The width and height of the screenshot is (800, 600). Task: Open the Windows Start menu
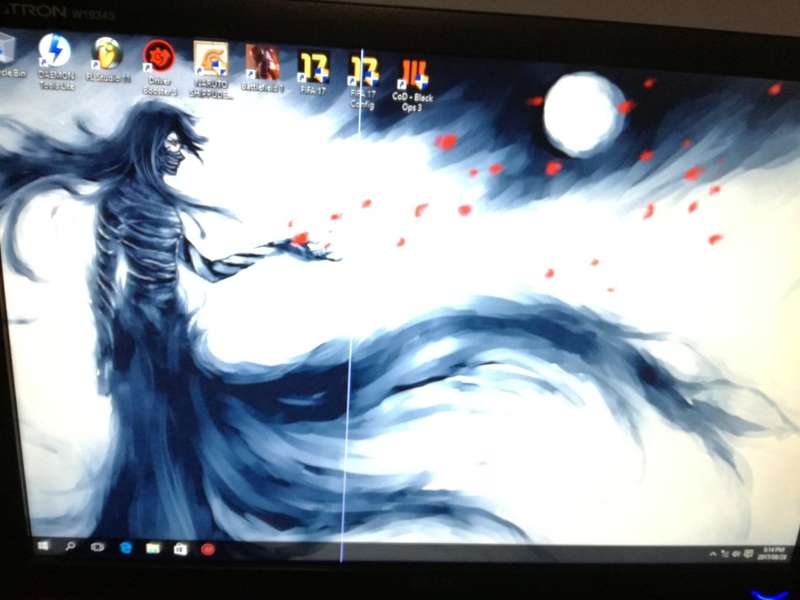click(43, 546)
